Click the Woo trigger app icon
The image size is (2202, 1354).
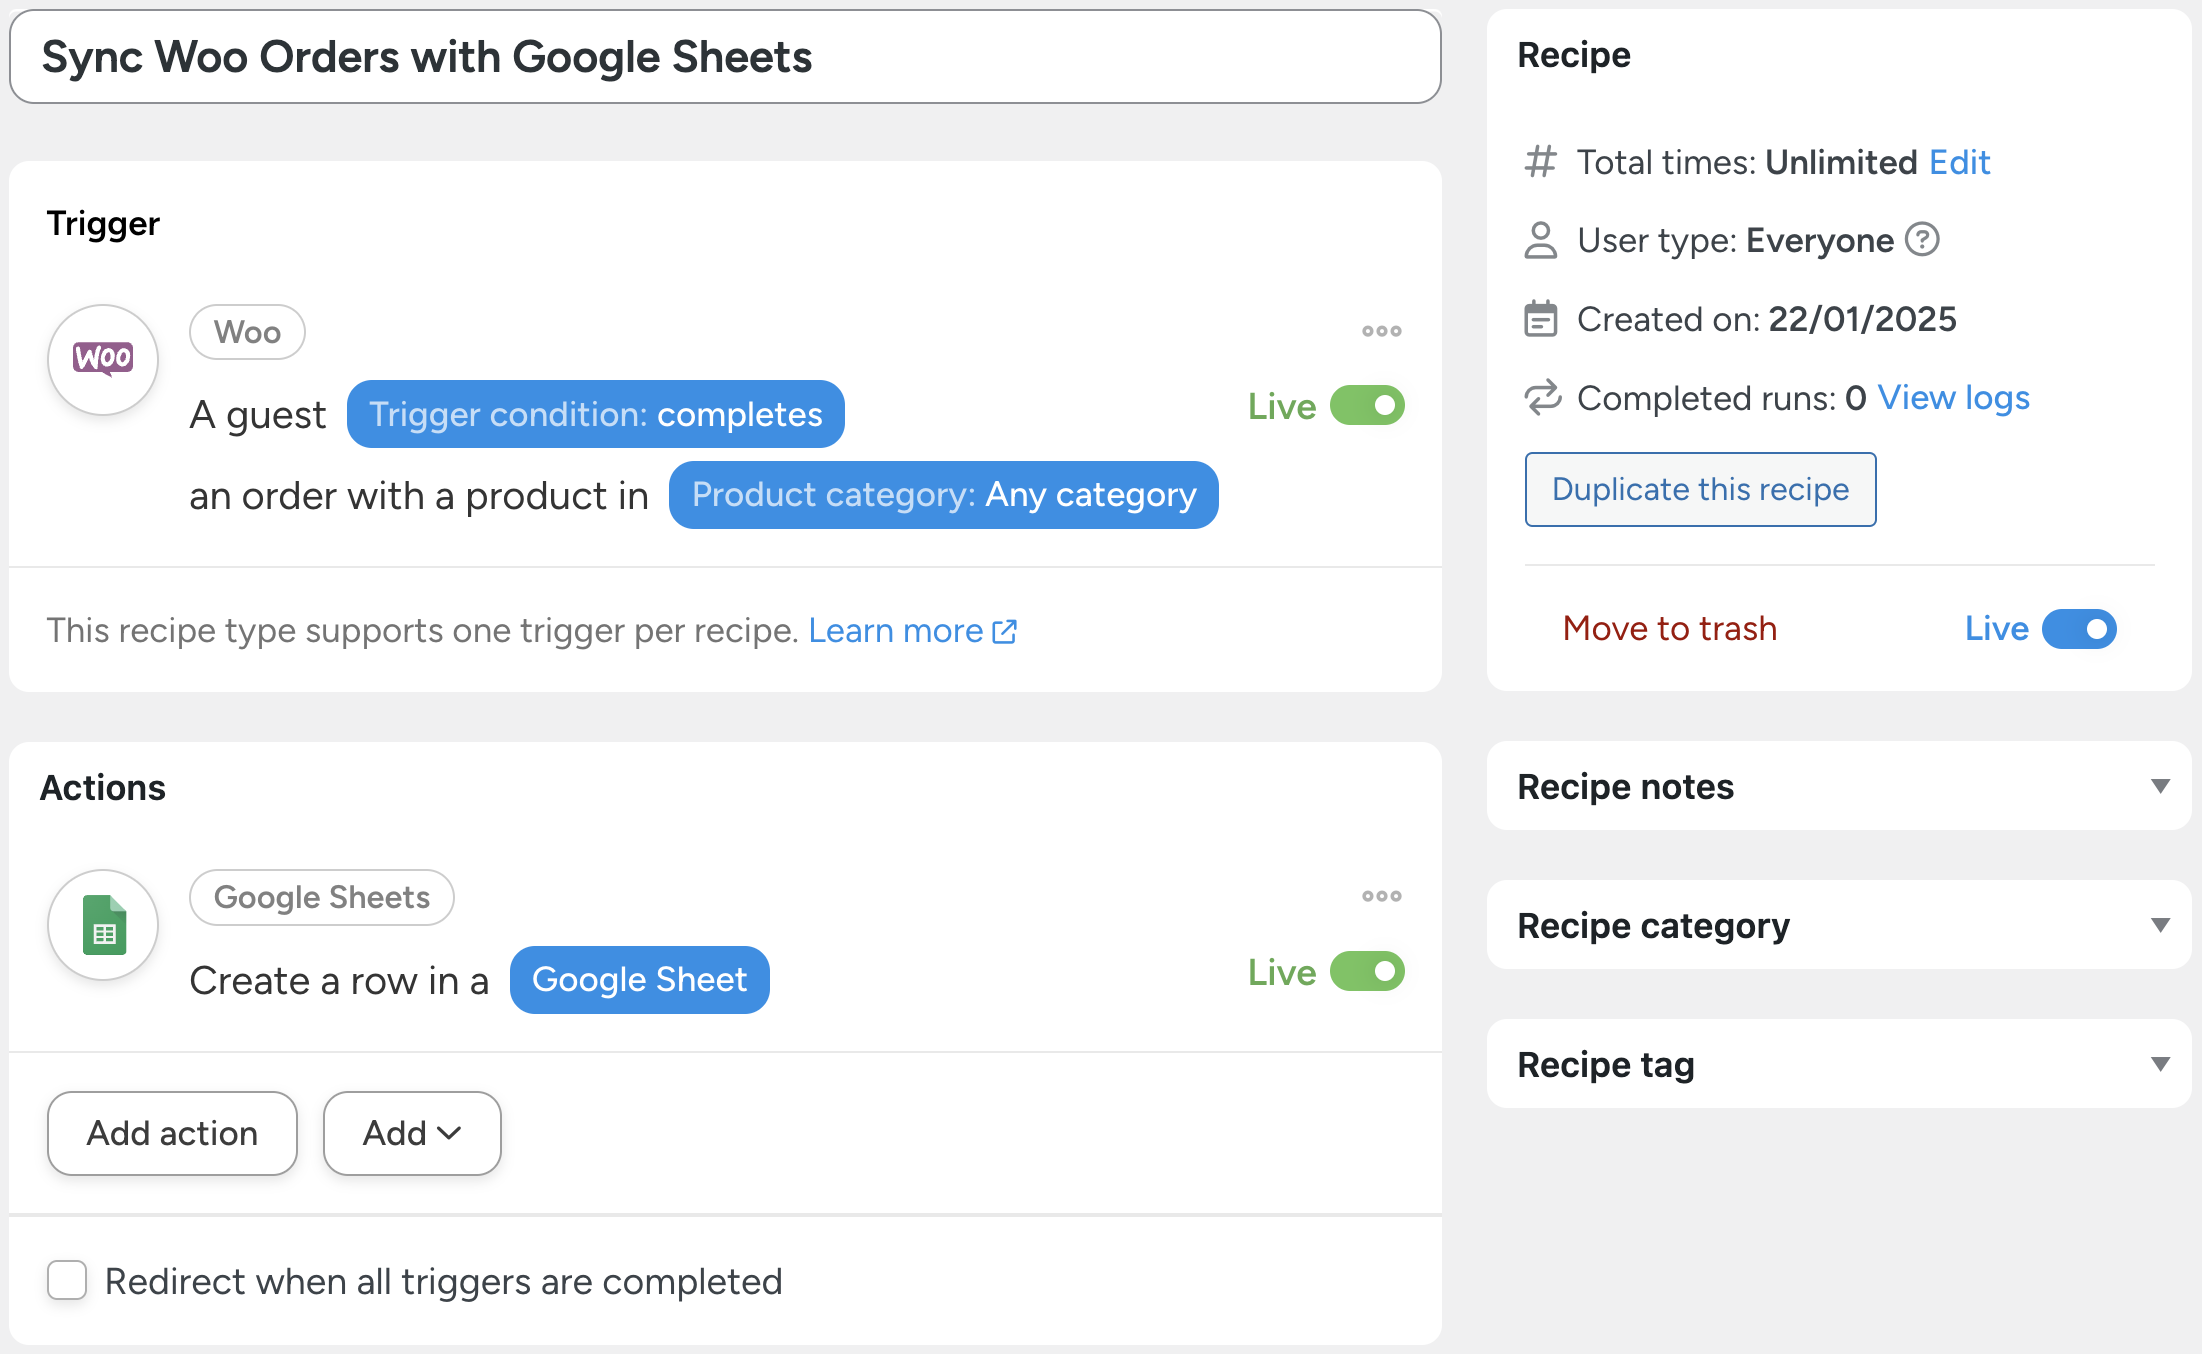pyautogui.click(x=102, y=359)
